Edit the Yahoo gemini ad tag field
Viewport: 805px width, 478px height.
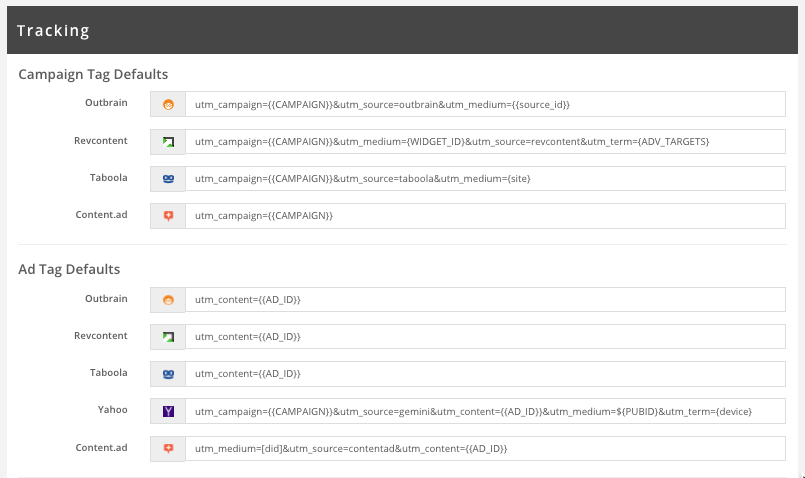tap(485, 411)
